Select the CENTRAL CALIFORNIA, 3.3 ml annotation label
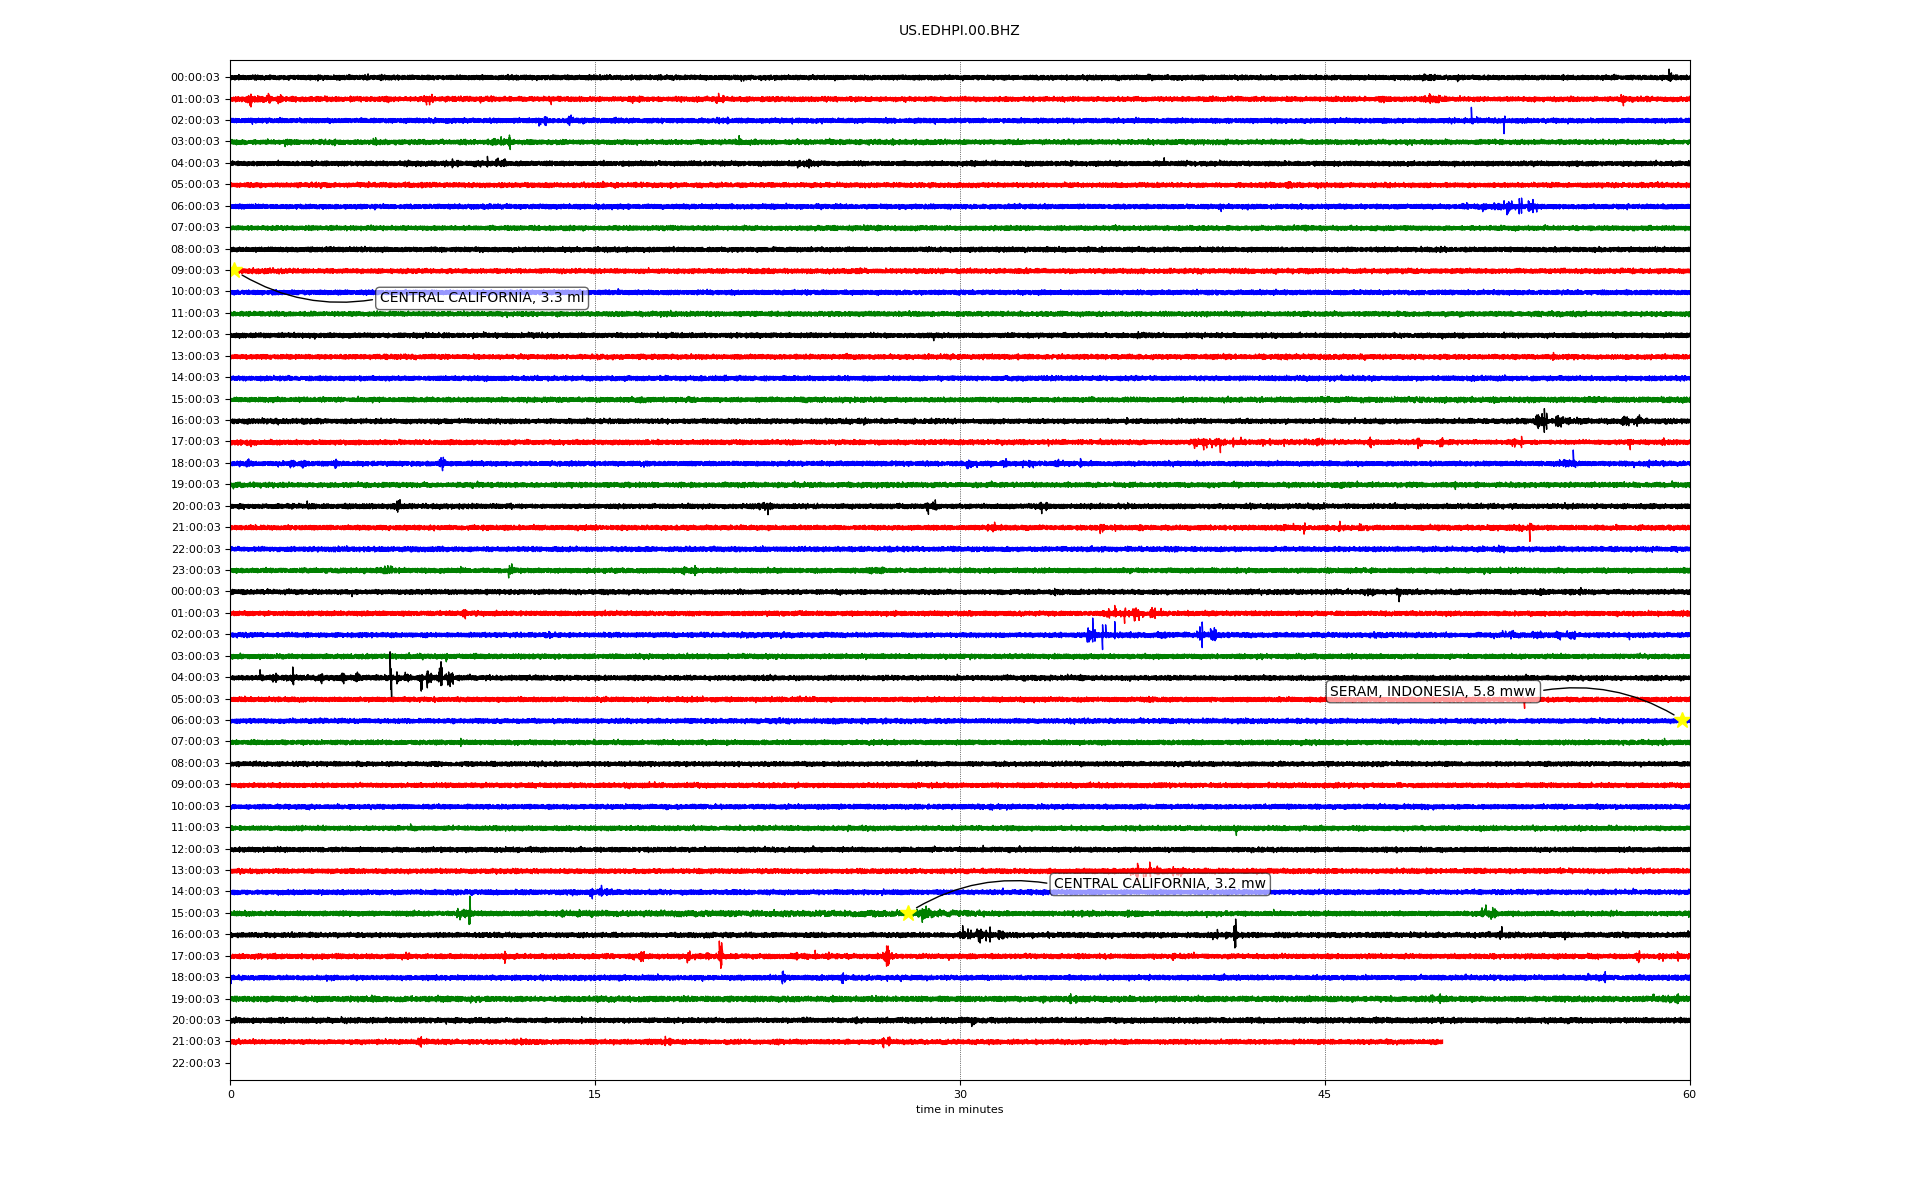This screenshot has width=1920, height=1200. point(481,298)
